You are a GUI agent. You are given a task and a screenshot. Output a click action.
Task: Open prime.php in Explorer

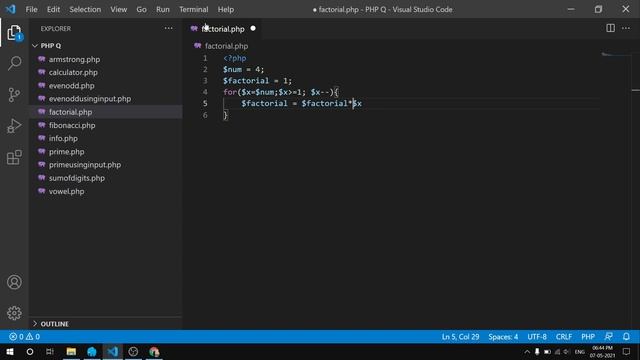coord(67,151)
